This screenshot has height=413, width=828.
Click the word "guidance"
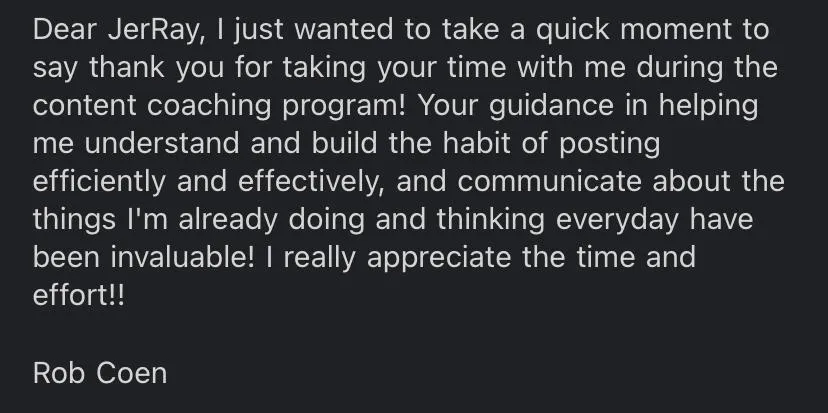click(x=551, y=106)
